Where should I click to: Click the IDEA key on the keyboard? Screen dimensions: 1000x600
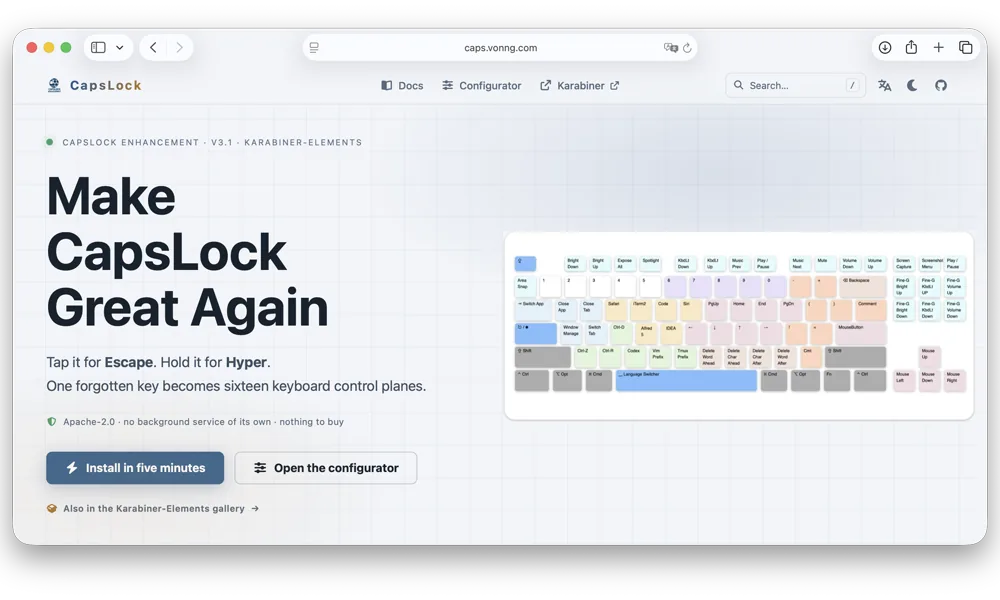click(673, 333)
